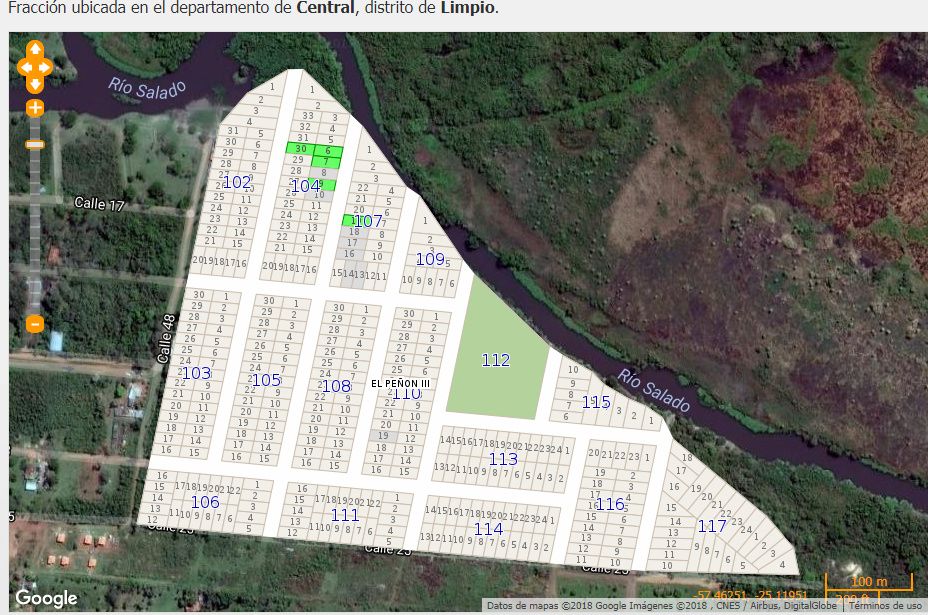Click the word Central in the description
The image size is (928, 615).
pyautogui.click(x=326, y=8)
